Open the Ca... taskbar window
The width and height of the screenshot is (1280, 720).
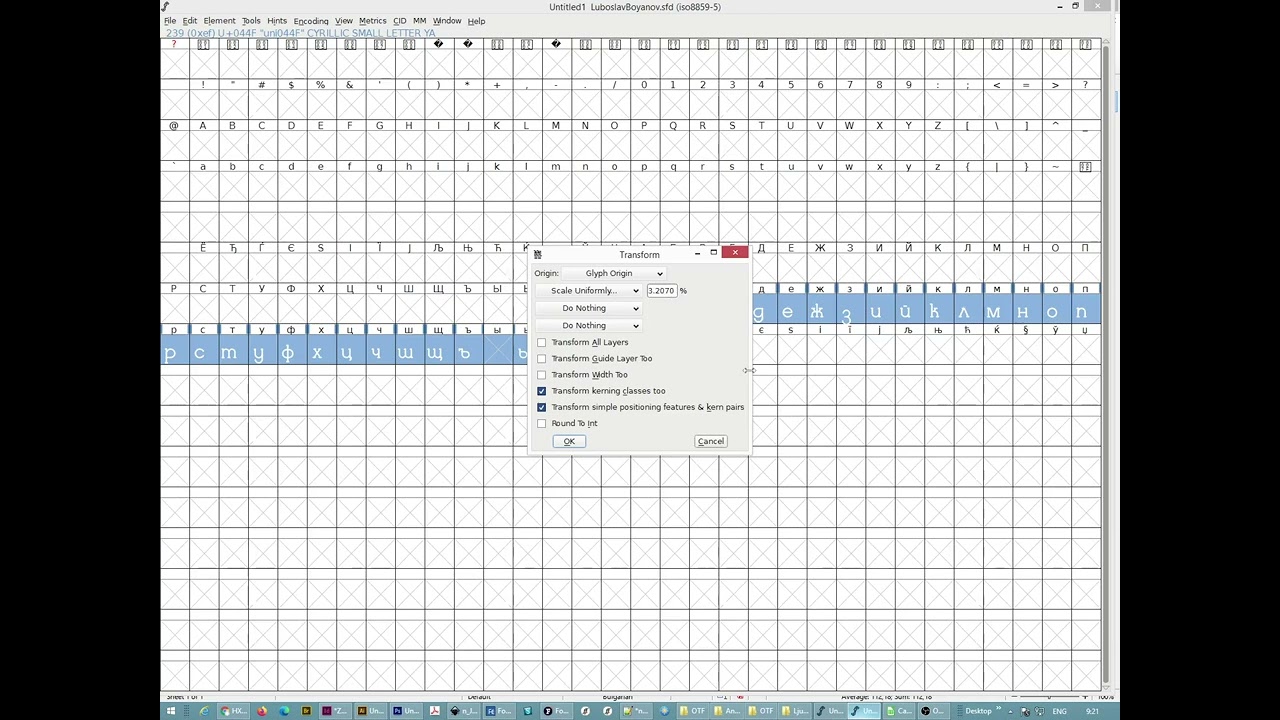(899, 711)
